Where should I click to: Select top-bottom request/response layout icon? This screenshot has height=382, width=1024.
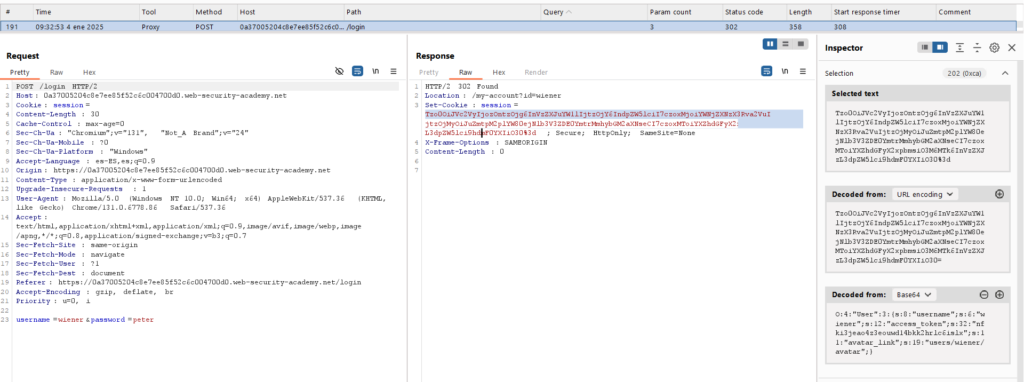tap(785, 44)
